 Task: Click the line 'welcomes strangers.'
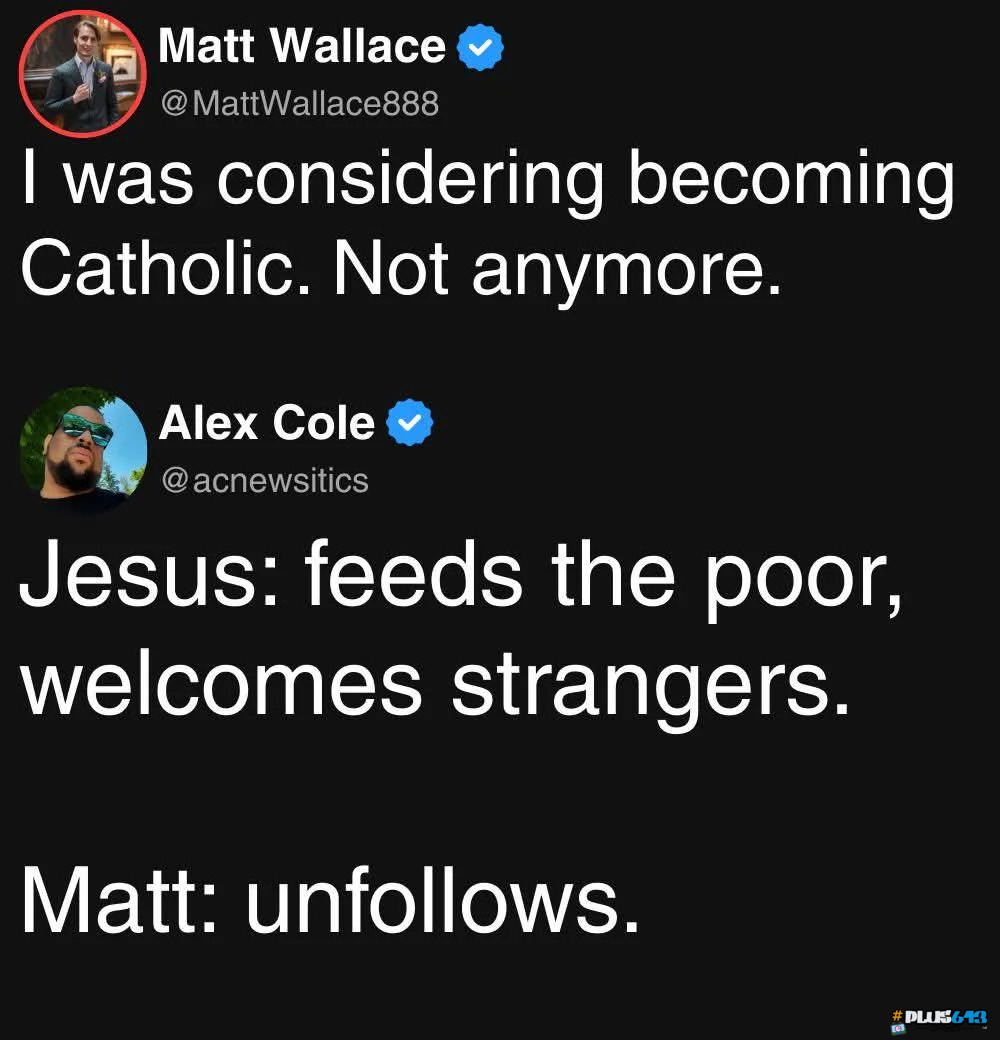436,685
